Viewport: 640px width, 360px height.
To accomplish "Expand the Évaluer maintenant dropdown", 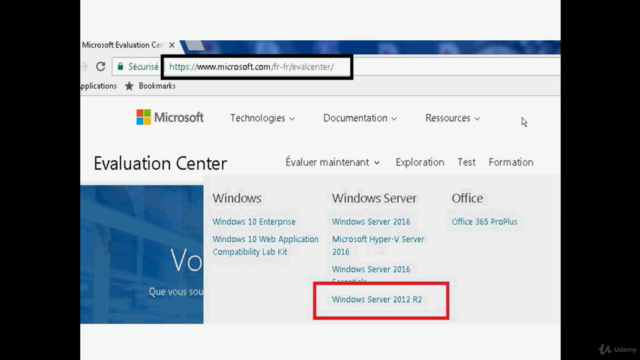I will (x=332, y=162).
